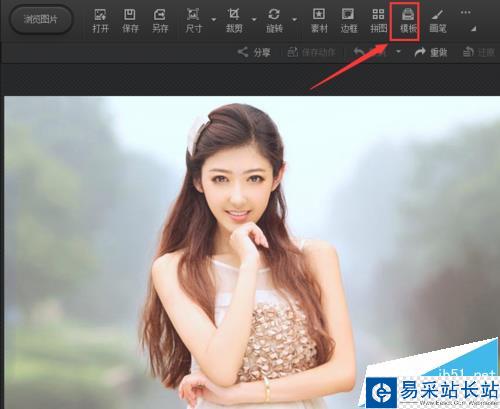Save the photo using the 保存 icon
Viewport: 500px width, 409px height.
130,21
